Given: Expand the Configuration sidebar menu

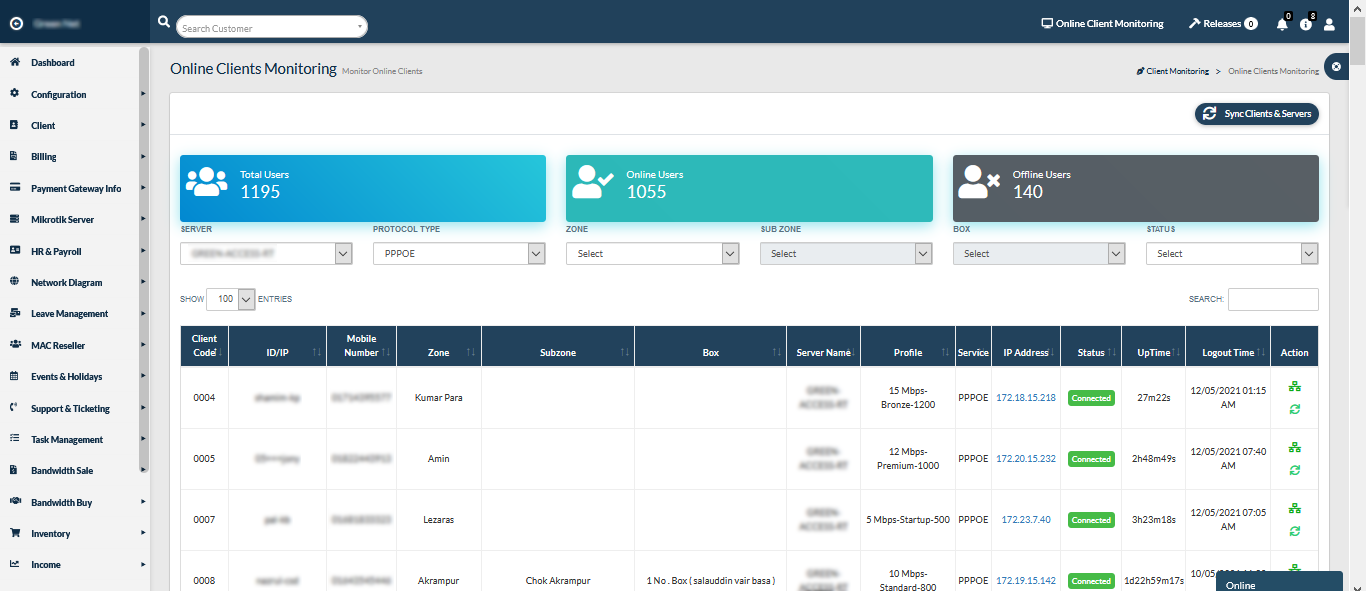Looking at the screenshot, I should pyautogui.click(x=60, y=93).
